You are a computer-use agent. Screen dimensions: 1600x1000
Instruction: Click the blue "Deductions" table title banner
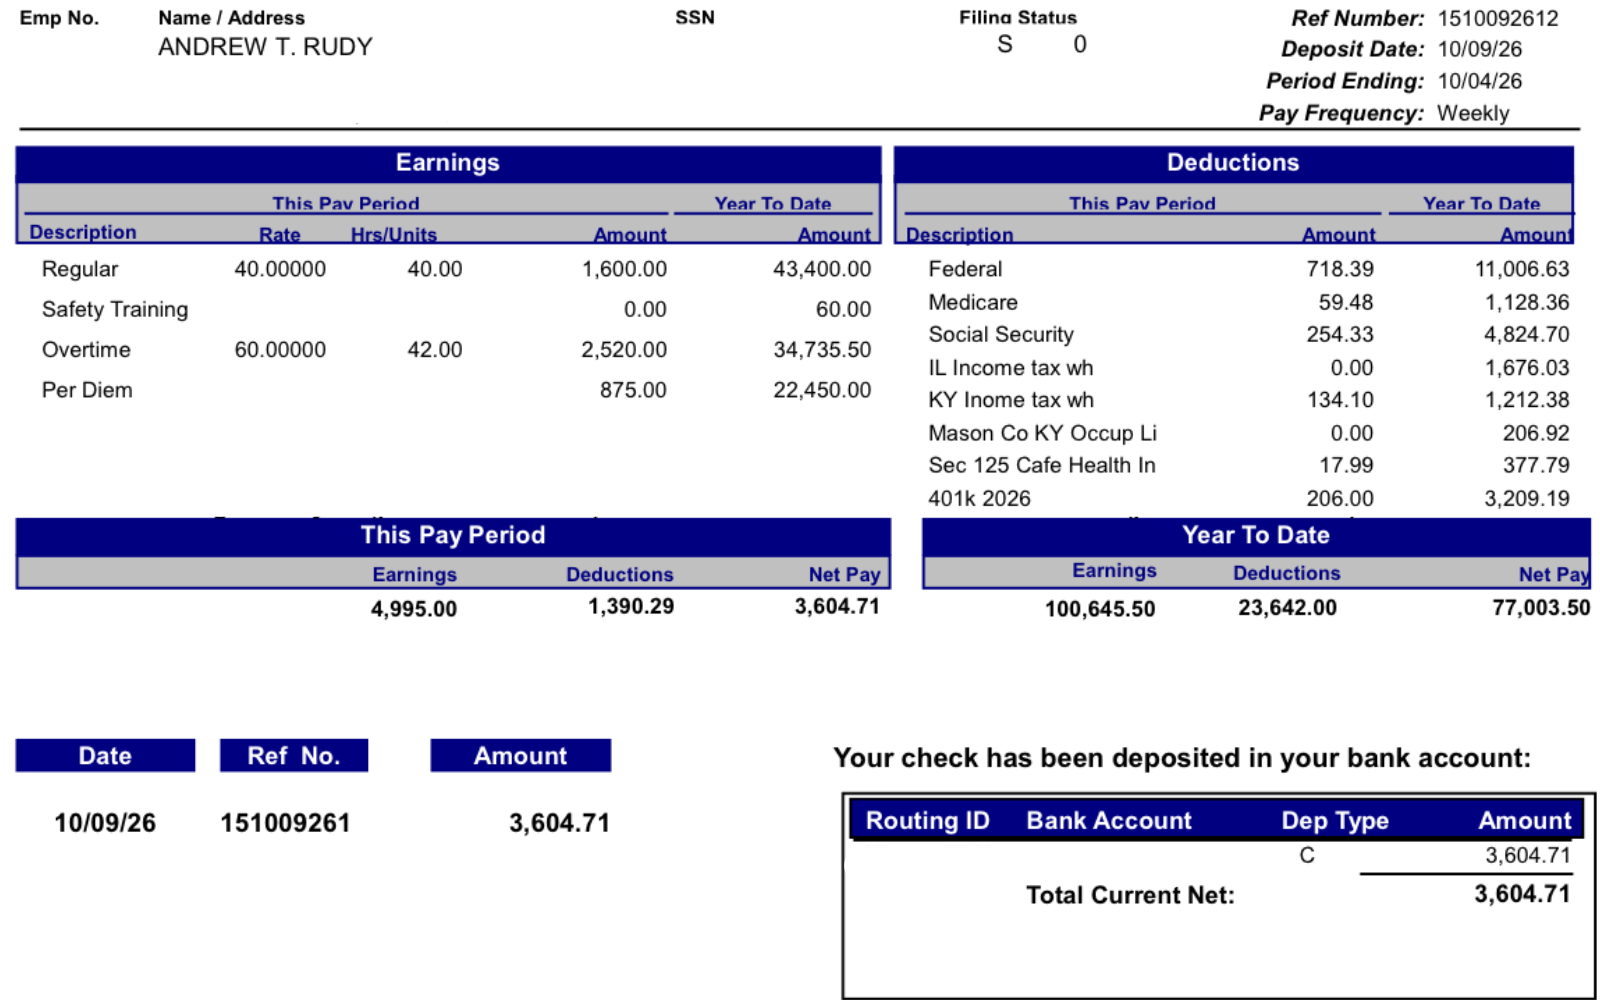(1233, 163)
